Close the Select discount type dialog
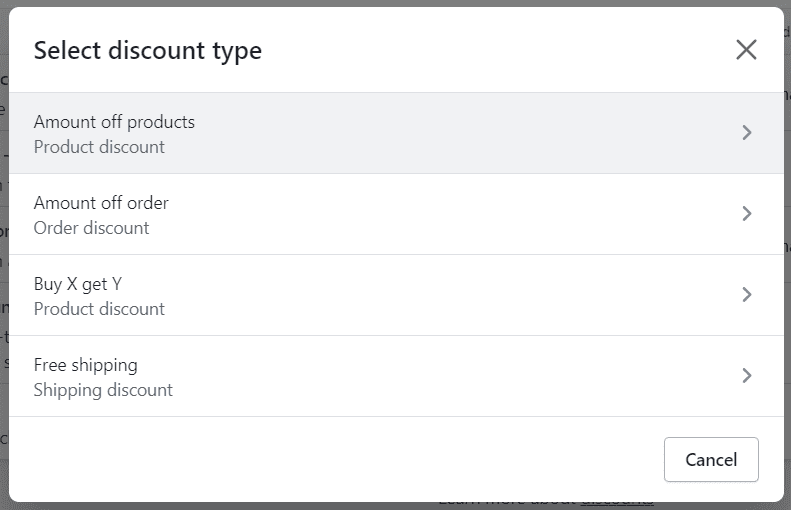This screenshot has height=510, width=791. 746,50
